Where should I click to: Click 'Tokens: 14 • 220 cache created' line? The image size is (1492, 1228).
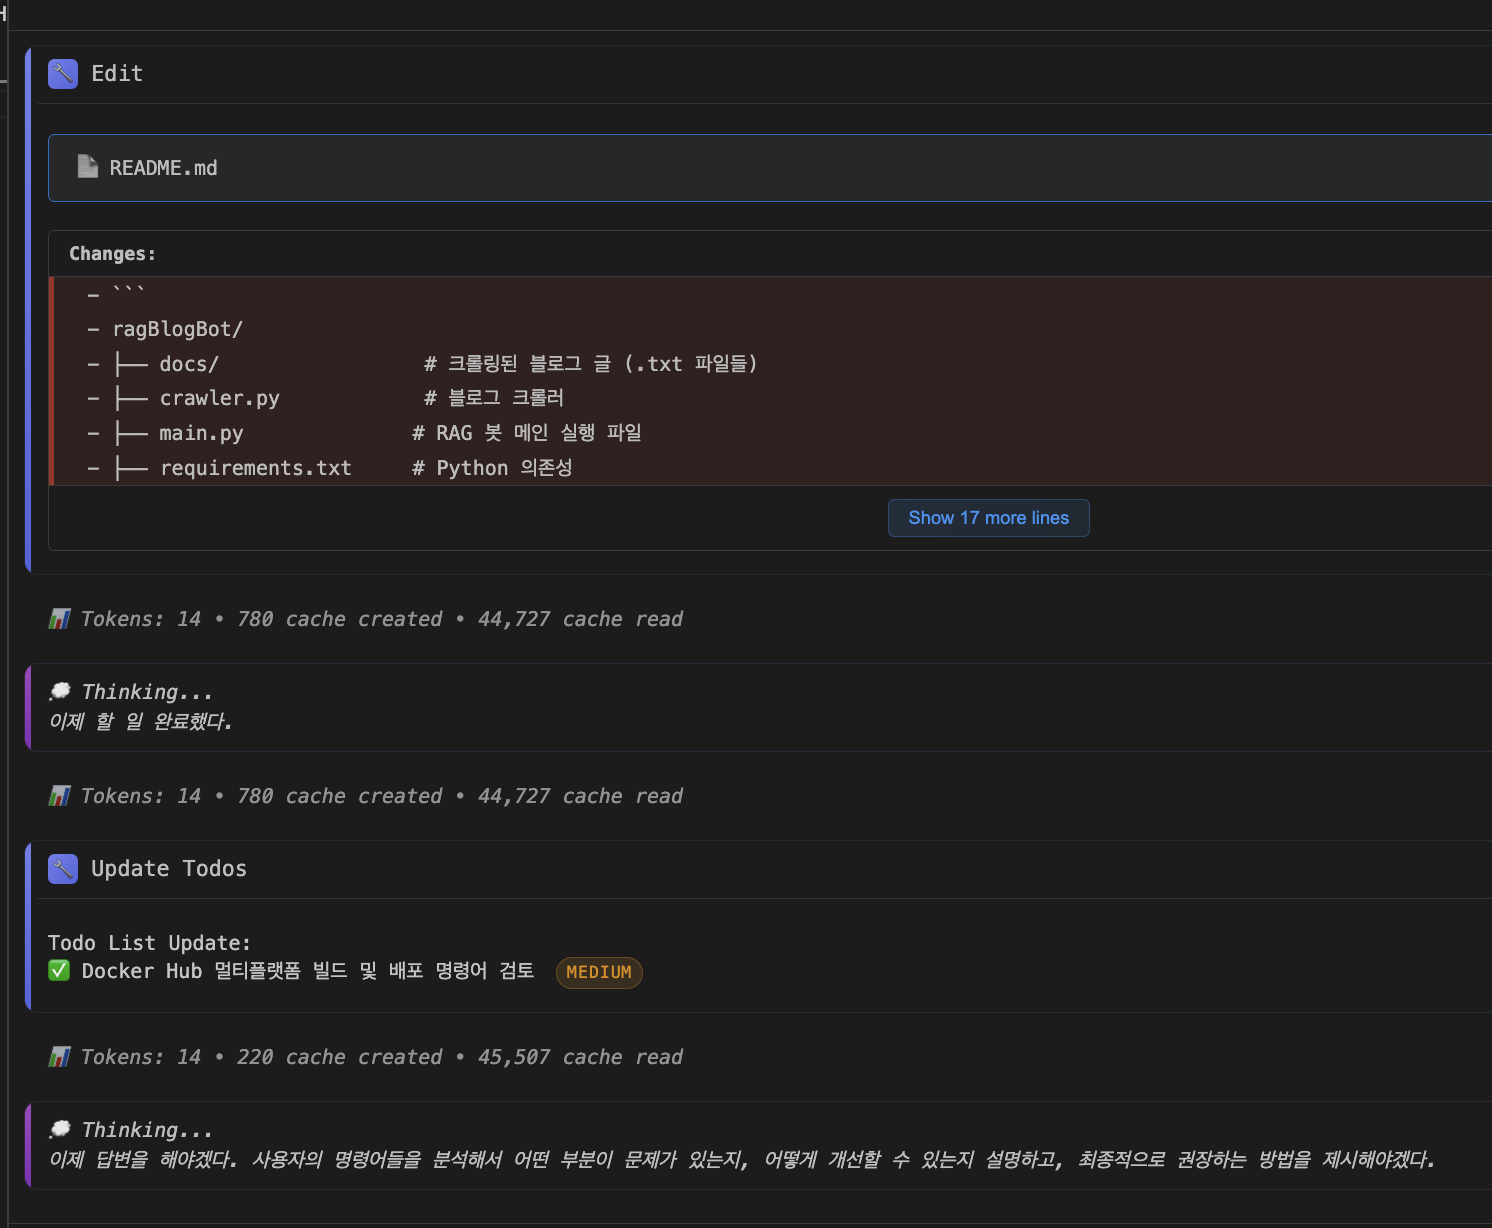(365, 1057)
